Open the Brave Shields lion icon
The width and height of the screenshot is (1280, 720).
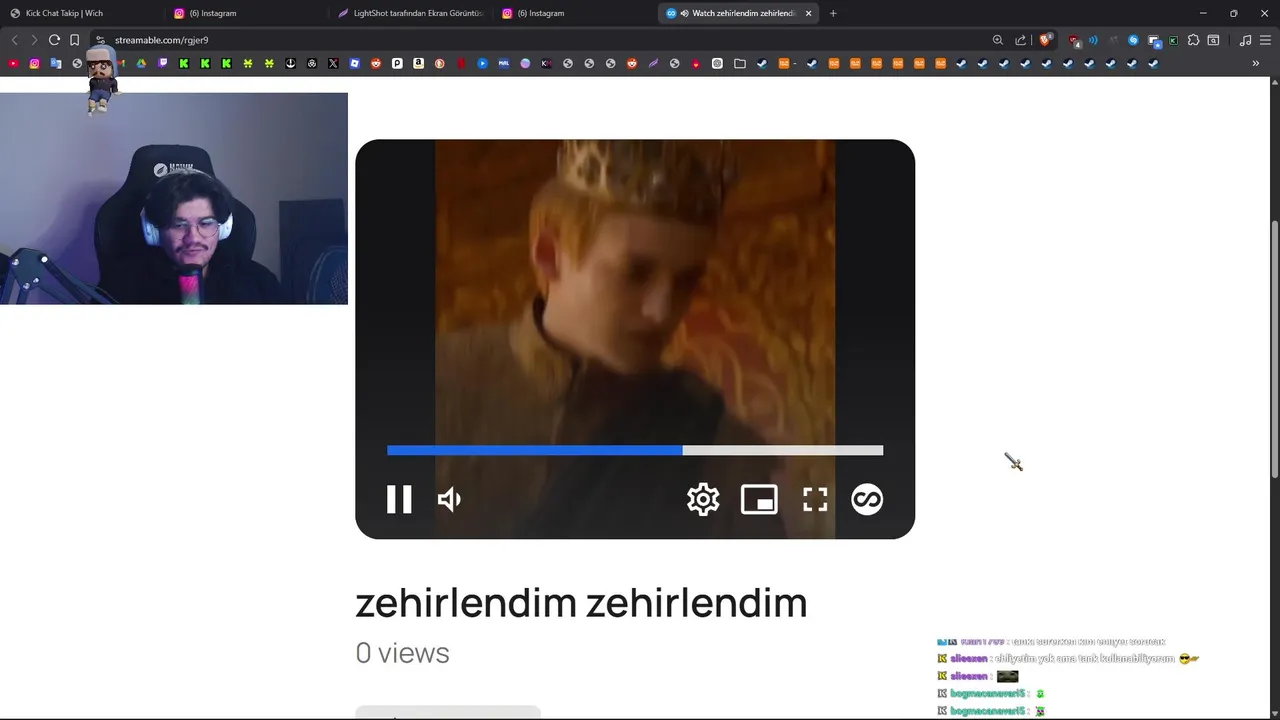(x=1045, y=40)
